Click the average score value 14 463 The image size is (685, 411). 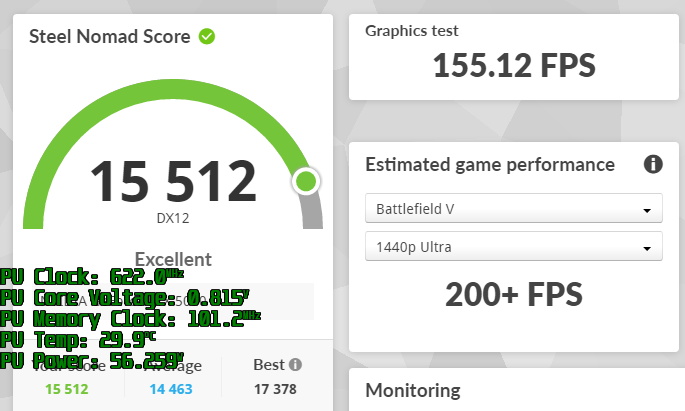tap(171, 389)
